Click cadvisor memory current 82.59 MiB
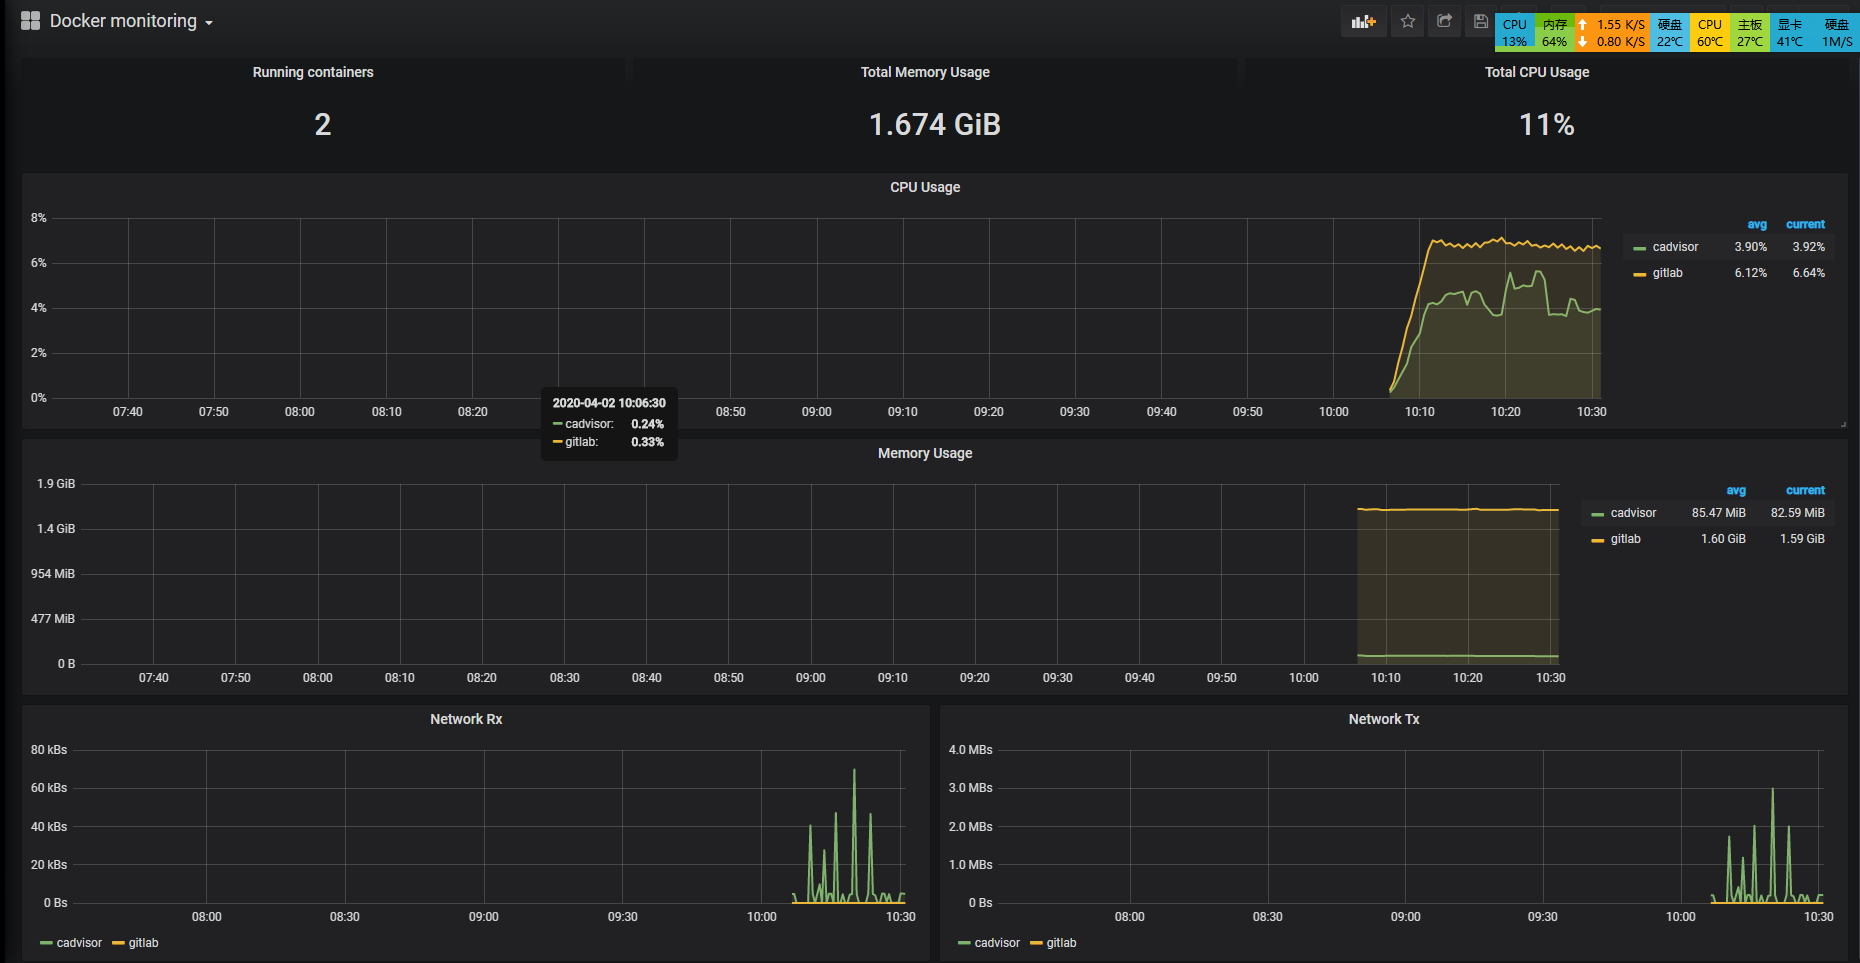Viewport: 1860px width, 963px height. click(x=1797, y=513)
